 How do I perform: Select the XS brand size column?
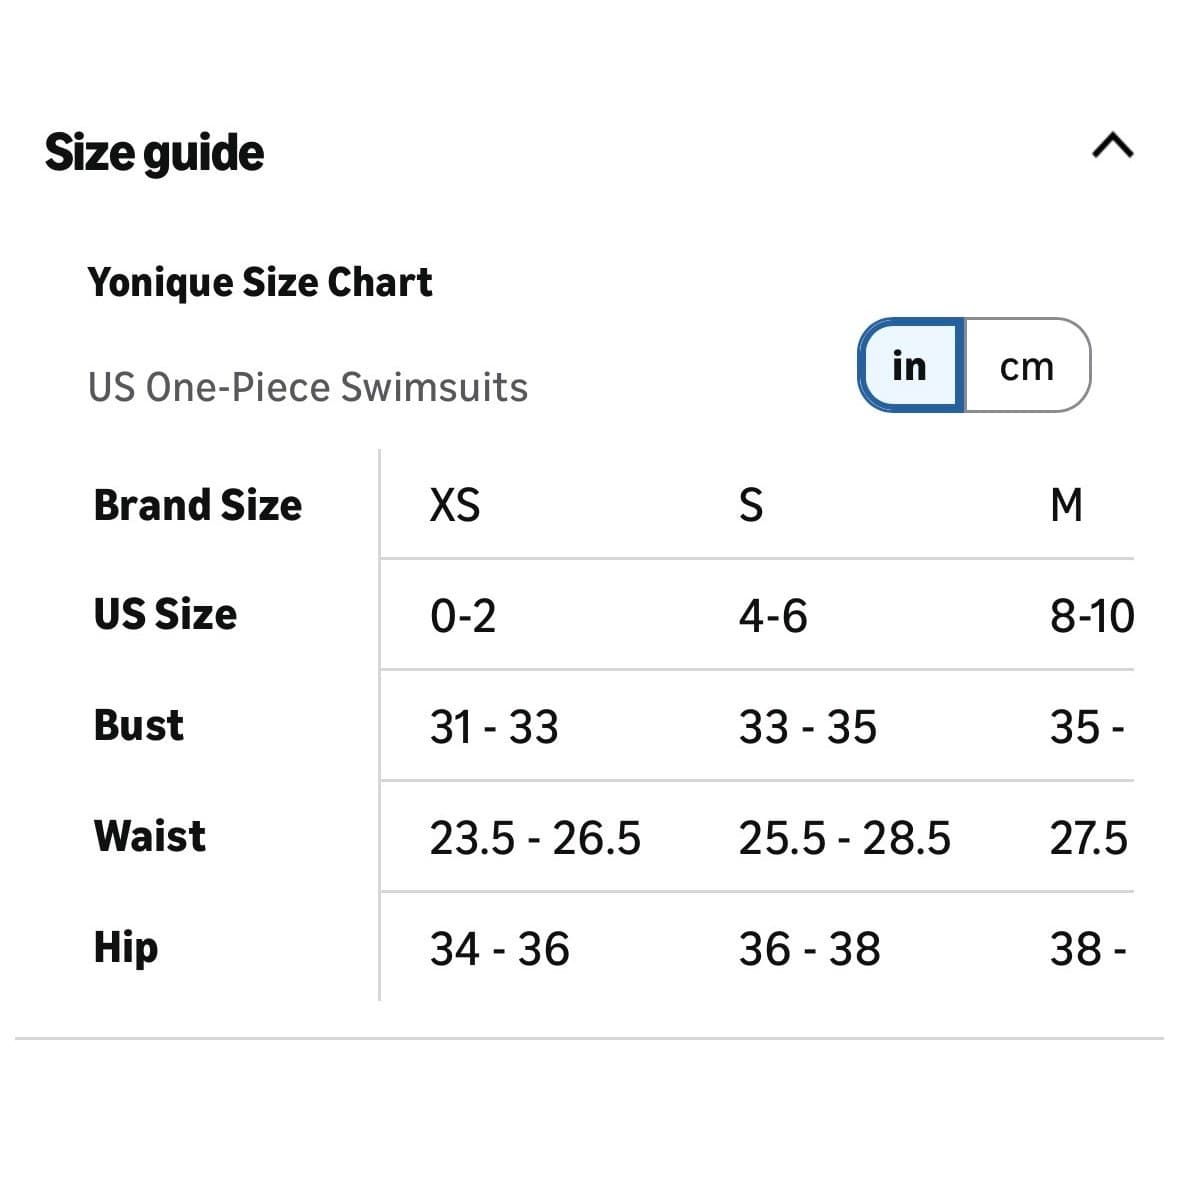[455, 505]
